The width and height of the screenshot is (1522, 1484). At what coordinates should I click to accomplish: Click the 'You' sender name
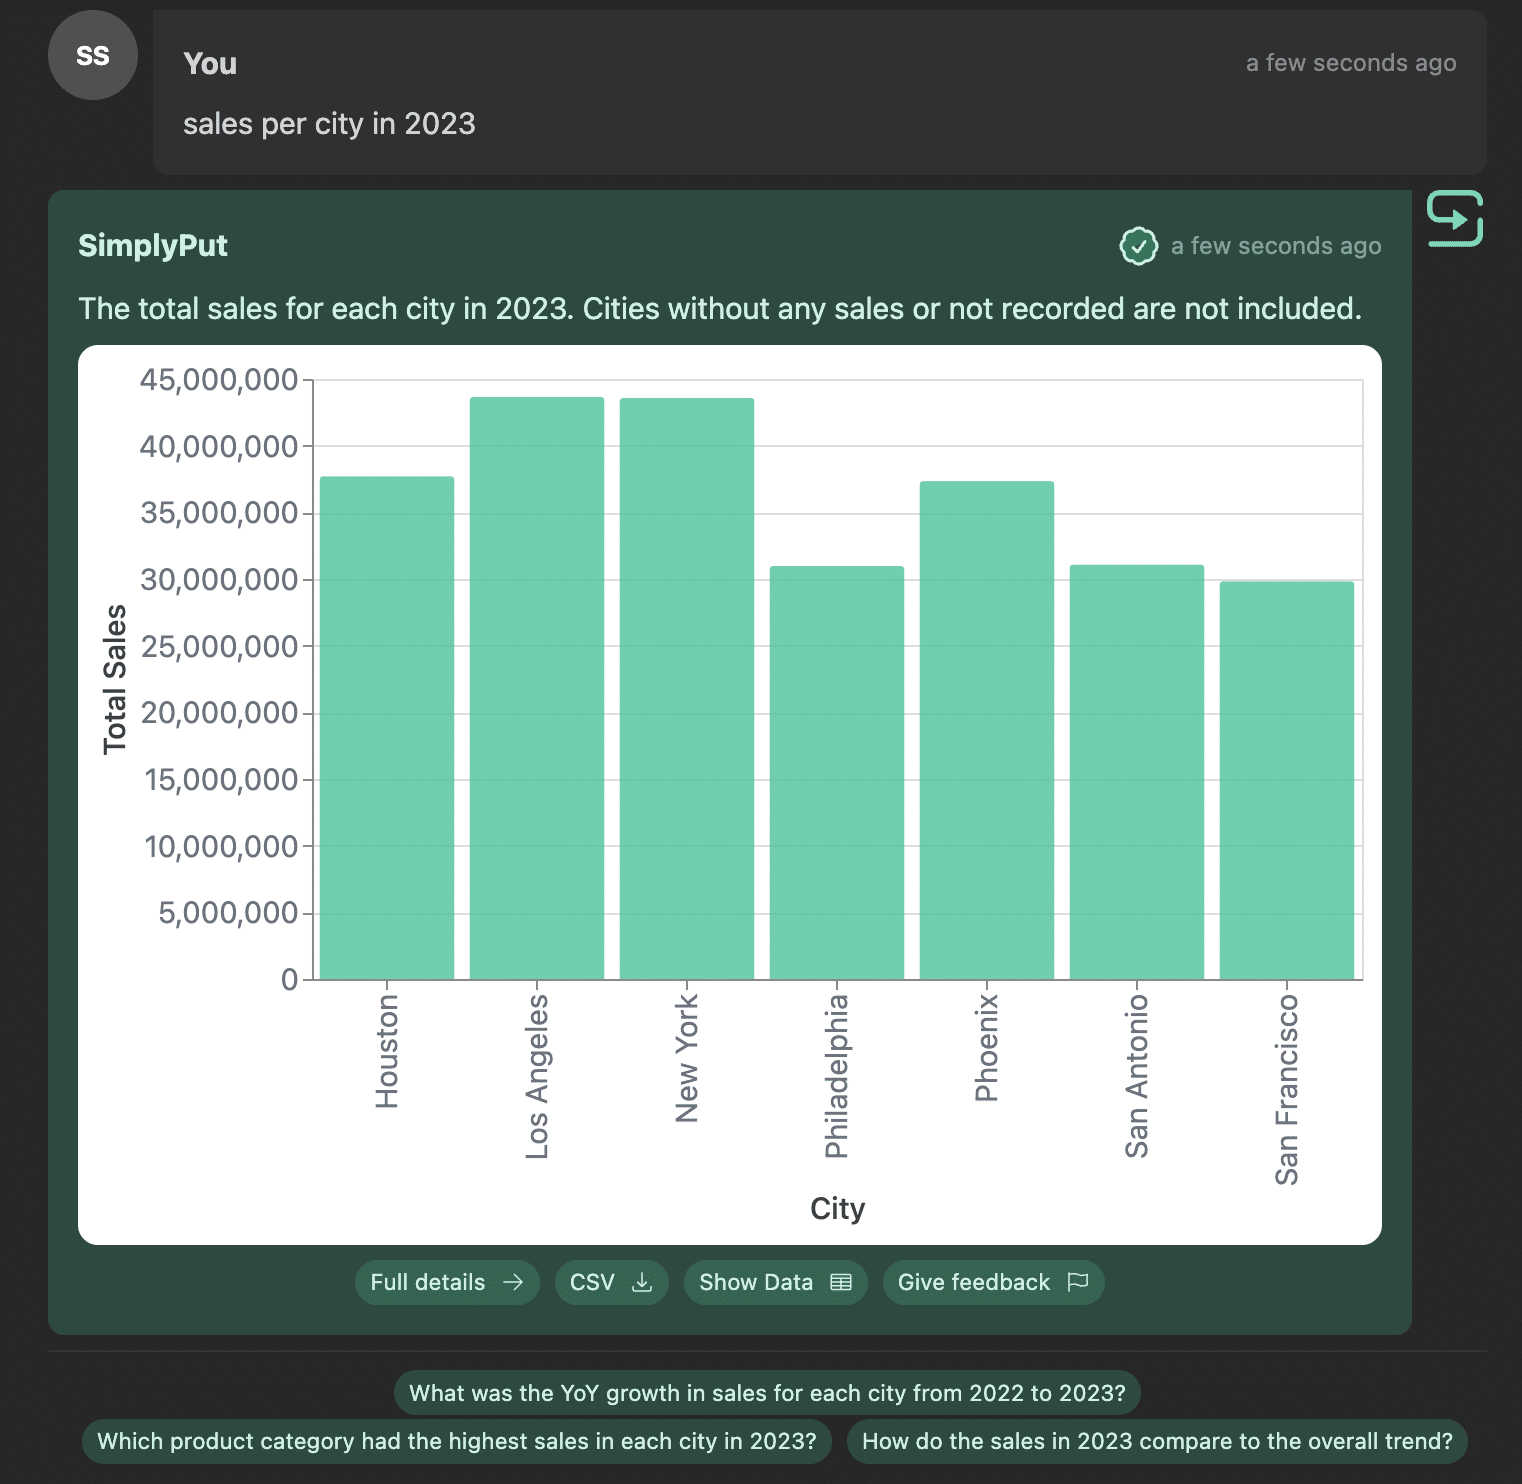point(210,63)
